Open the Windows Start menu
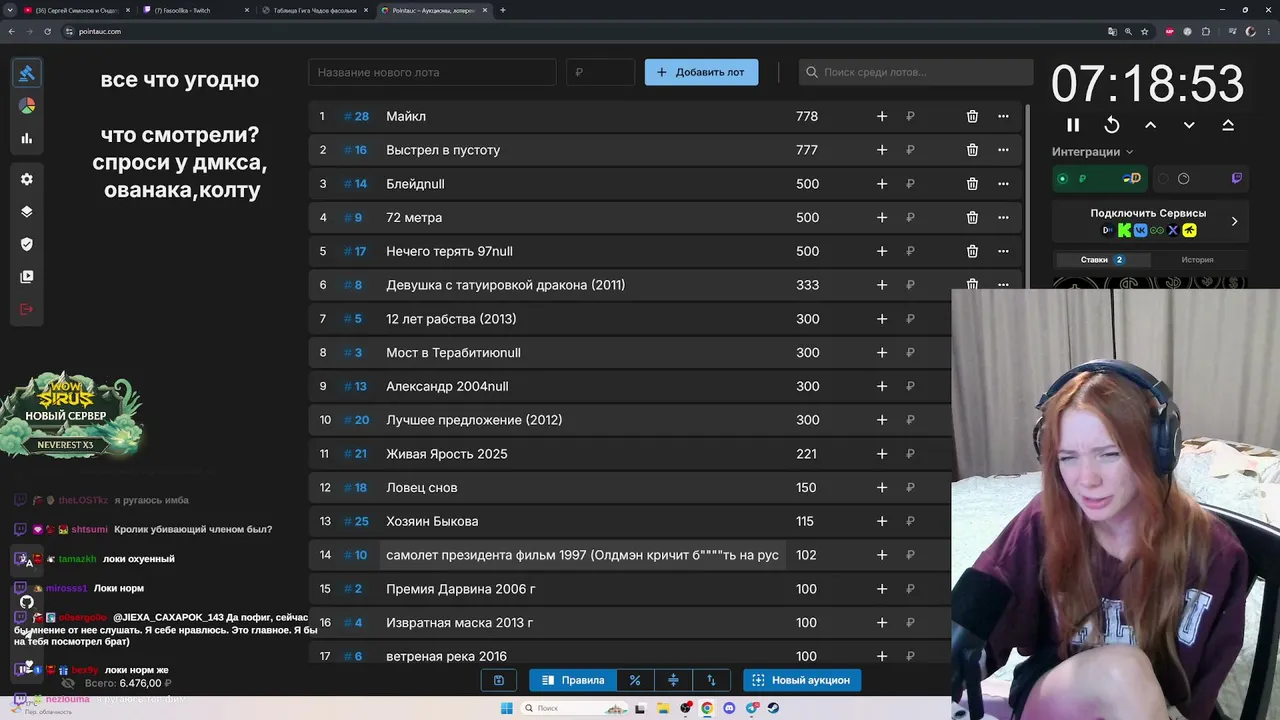This screenshot has height=720, width=1280. coord(506,708)
